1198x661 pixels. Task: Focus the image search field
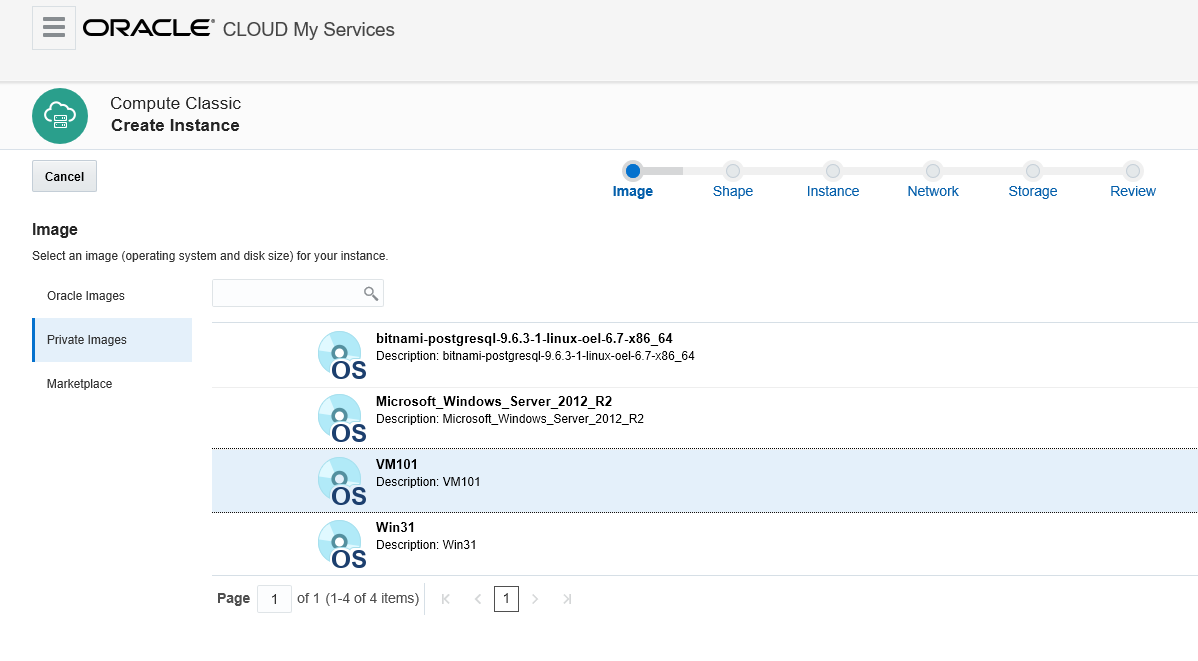pos(297,293)
